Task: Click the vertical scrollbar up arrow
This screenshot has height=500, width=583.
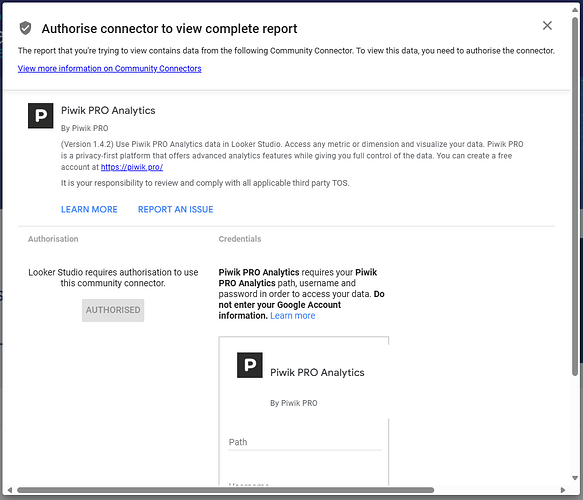Action: tap(575, 10)
